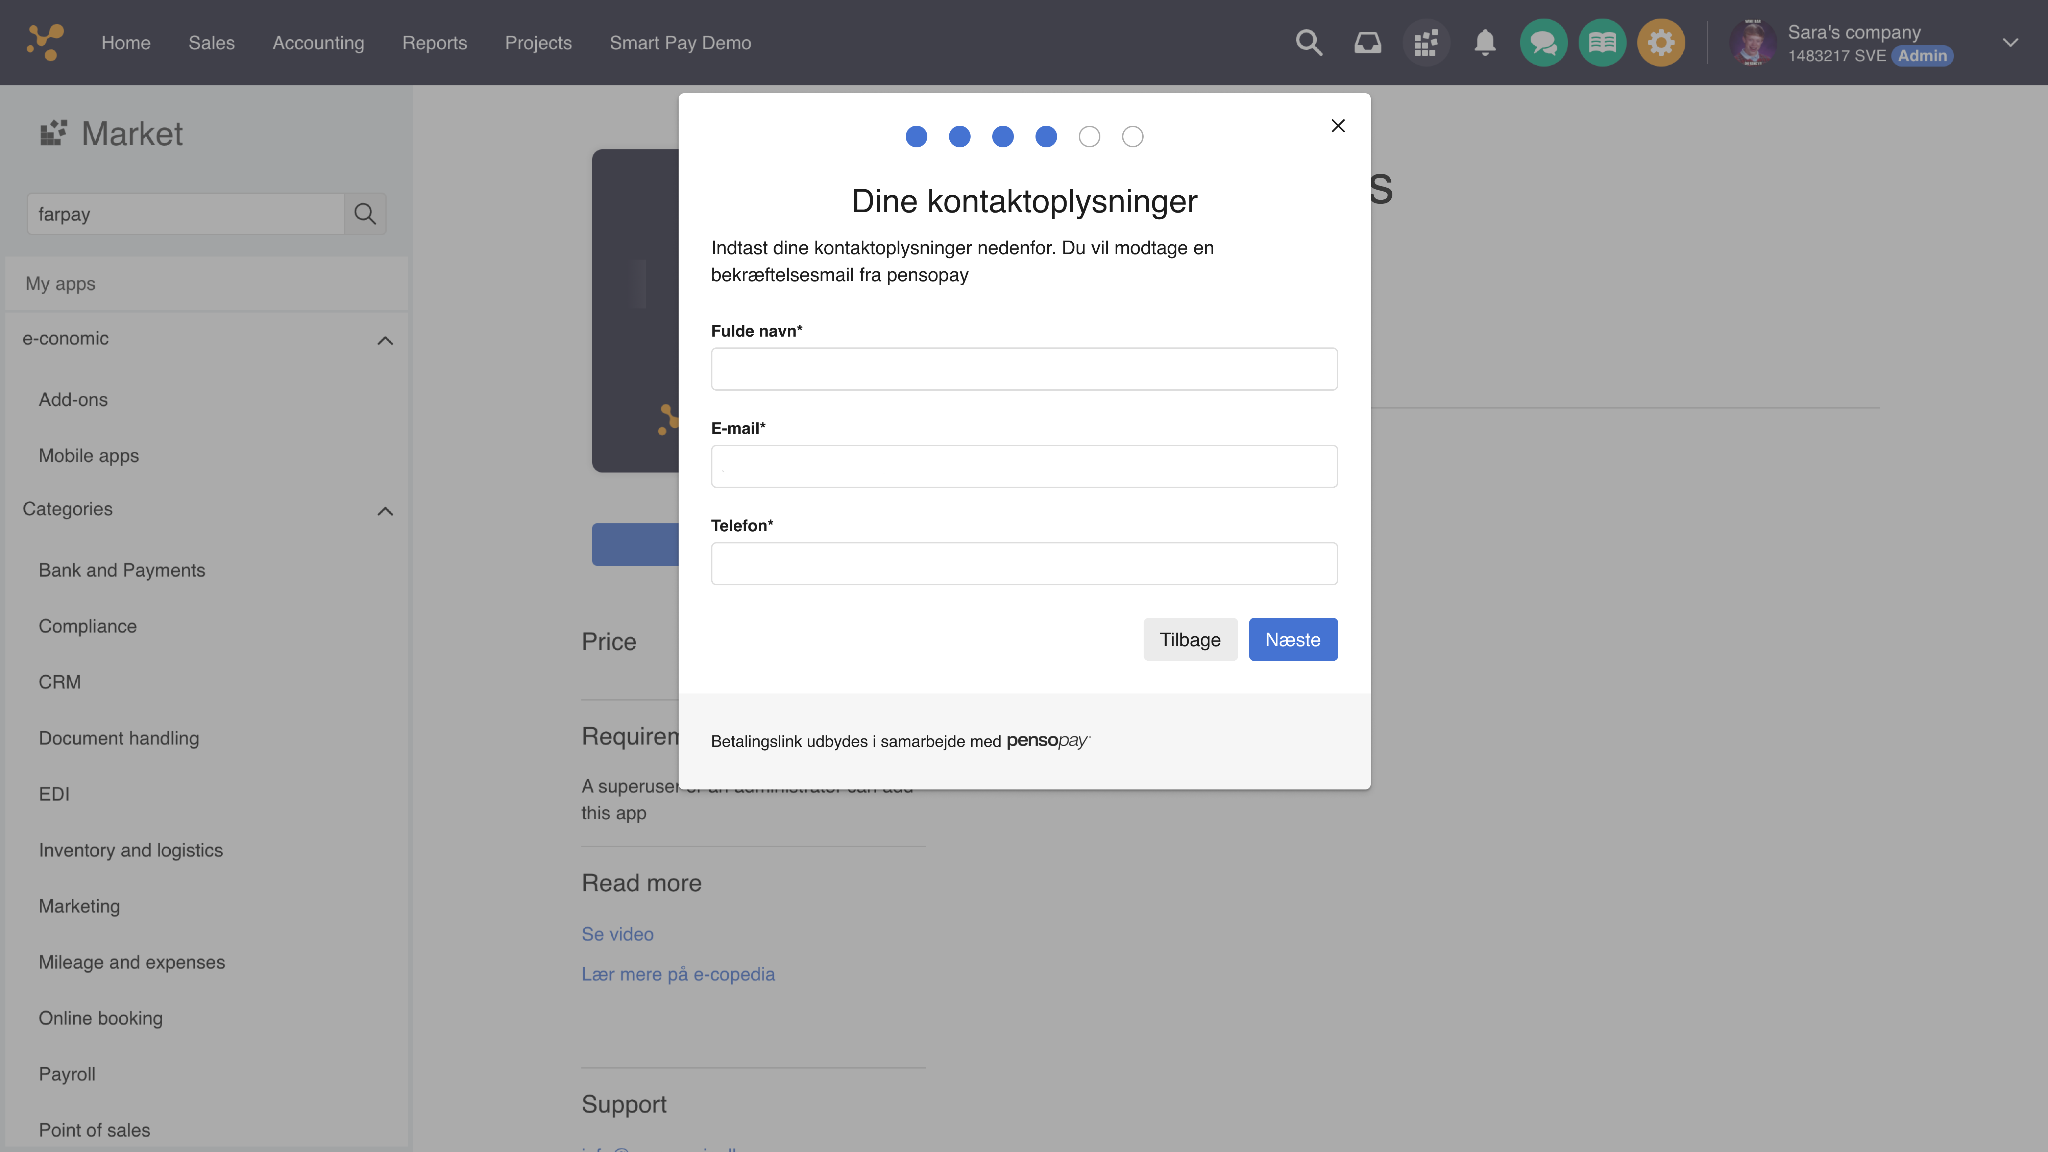Click the inbox tray icon
This screenshot has height=1152, width=2048.
pos(1368,42)
